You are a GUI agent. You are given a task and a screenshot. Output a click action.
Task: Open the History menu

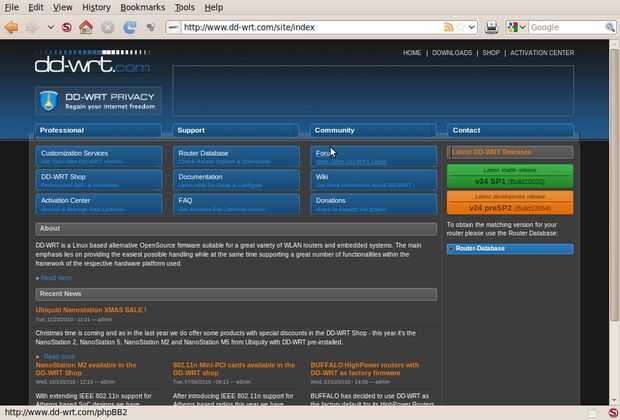(96, 8)
